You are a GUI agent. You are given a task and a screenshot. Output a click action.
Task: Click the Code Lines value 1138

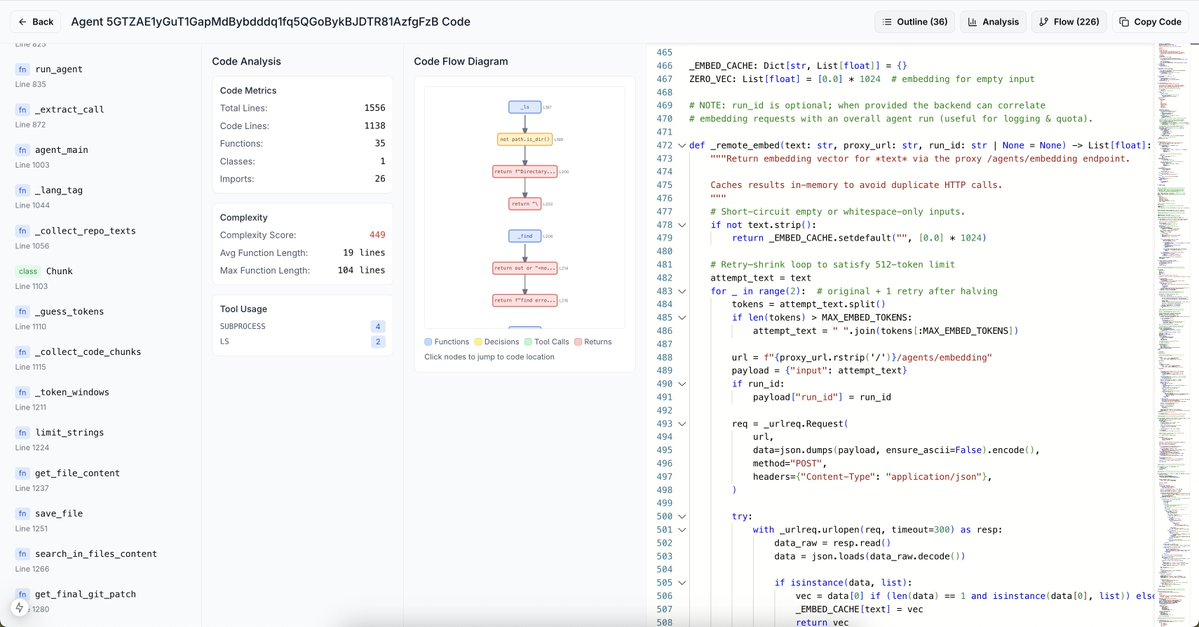(375, 125)
